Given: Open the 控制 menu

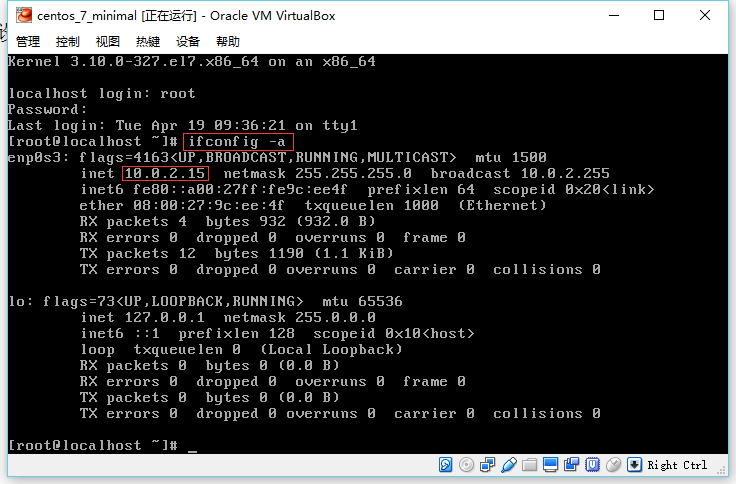Looking at the screenshot, I should point(68,42).
